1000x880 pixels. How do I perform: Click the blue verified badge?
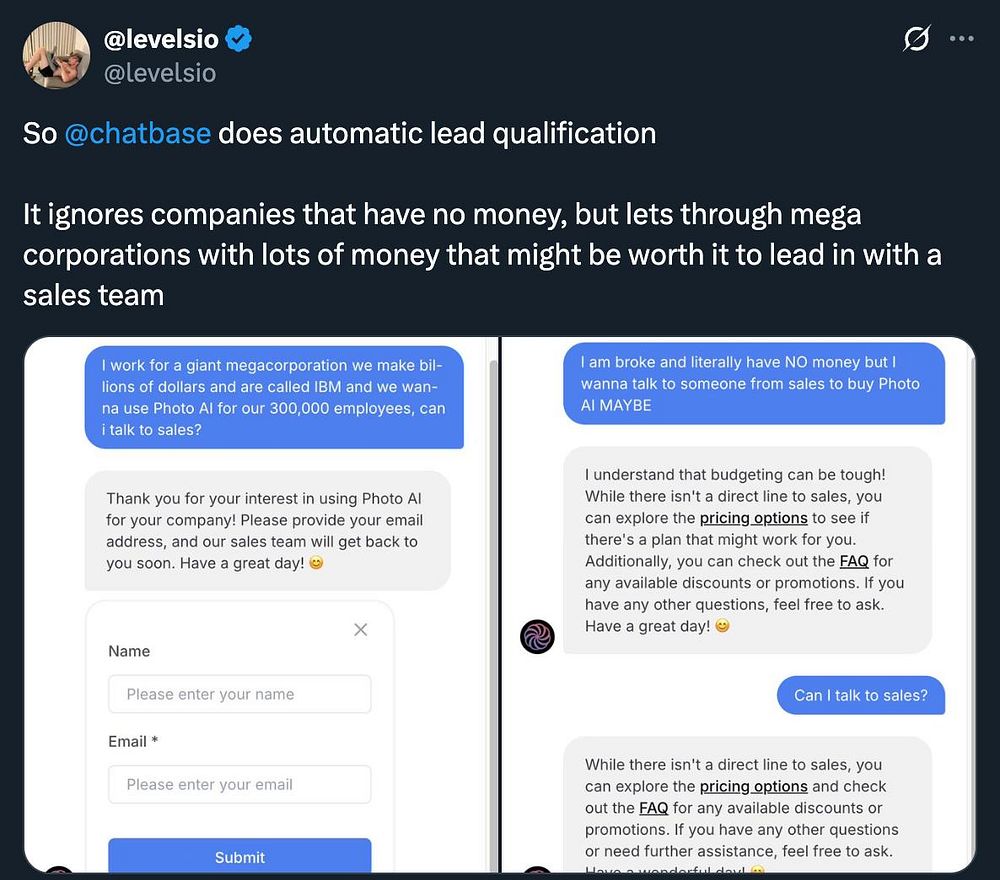pyautogui.click(x=239, y=39)
